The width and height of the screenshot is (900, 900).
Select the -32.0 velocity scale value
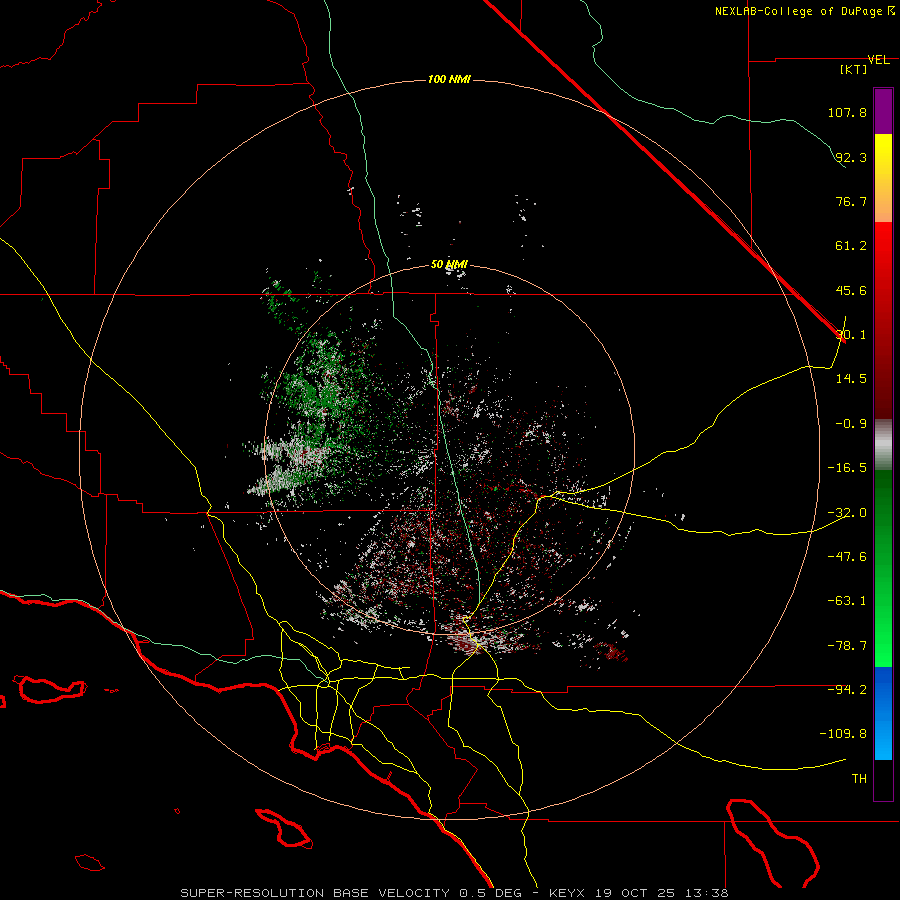[x=847, y=513]
